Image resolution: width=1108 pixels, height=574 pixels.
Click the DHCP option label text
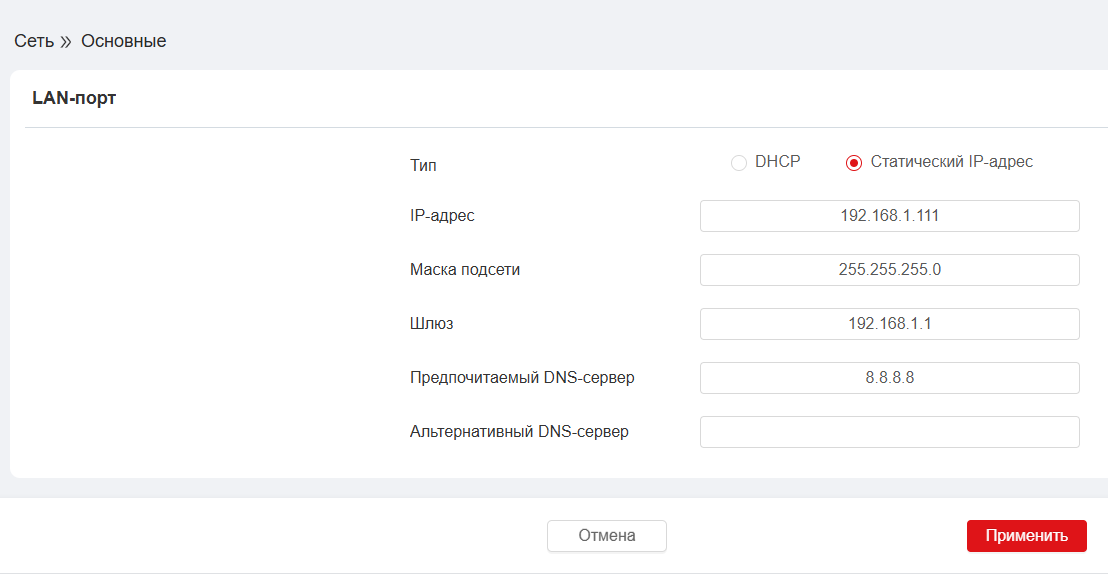(x=777, y=162)
